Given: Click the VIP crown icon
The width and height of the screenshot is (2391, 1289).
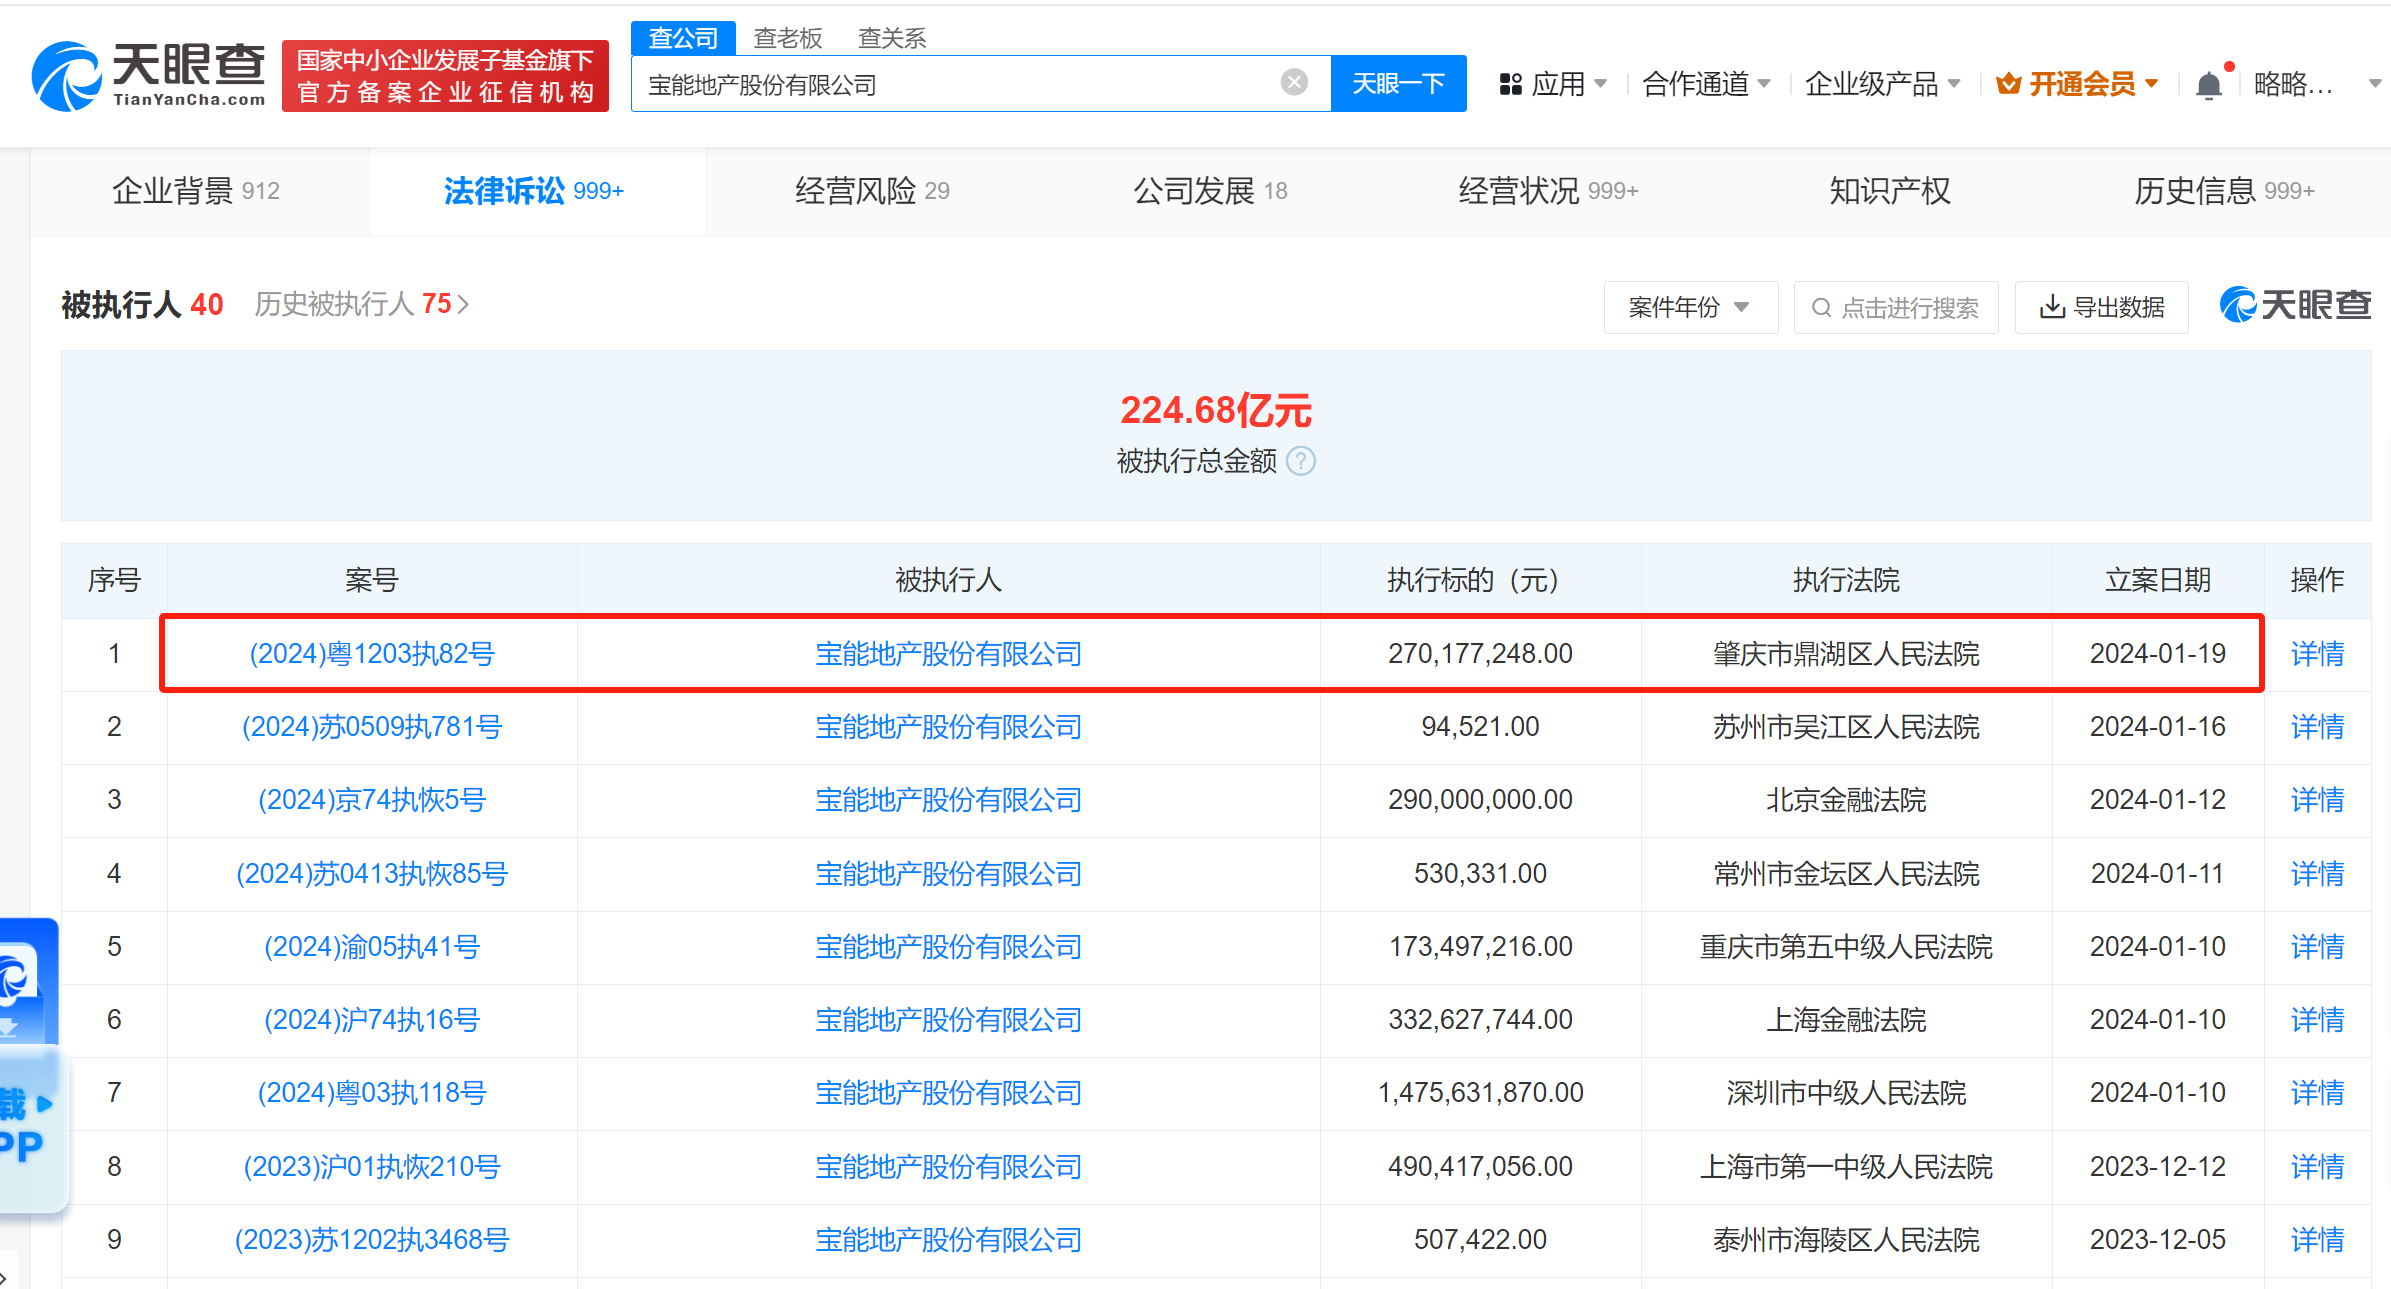Looking at the screenshot, I should [2008, 84].
